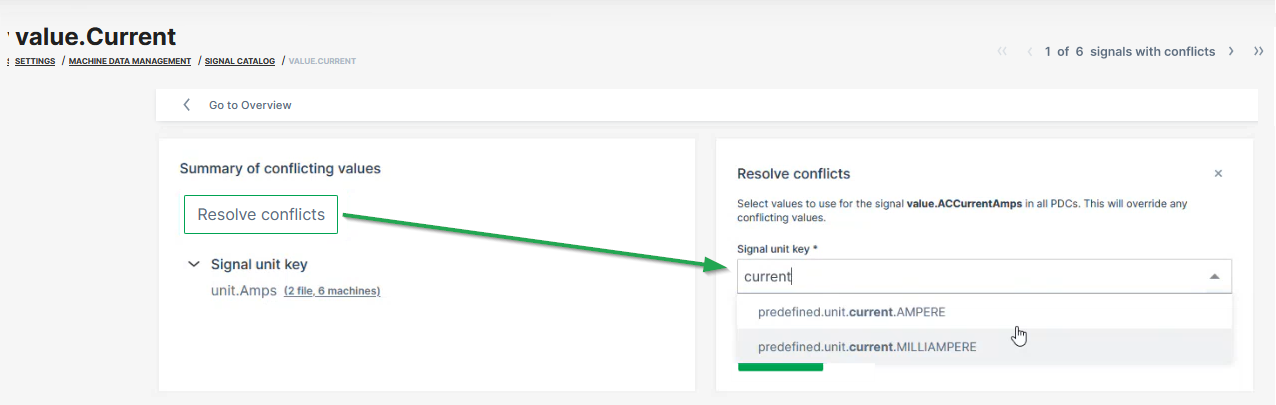Select predefined.unit.current.AMPERE option
Screen dimensions: 1276x405
point(851,311)
